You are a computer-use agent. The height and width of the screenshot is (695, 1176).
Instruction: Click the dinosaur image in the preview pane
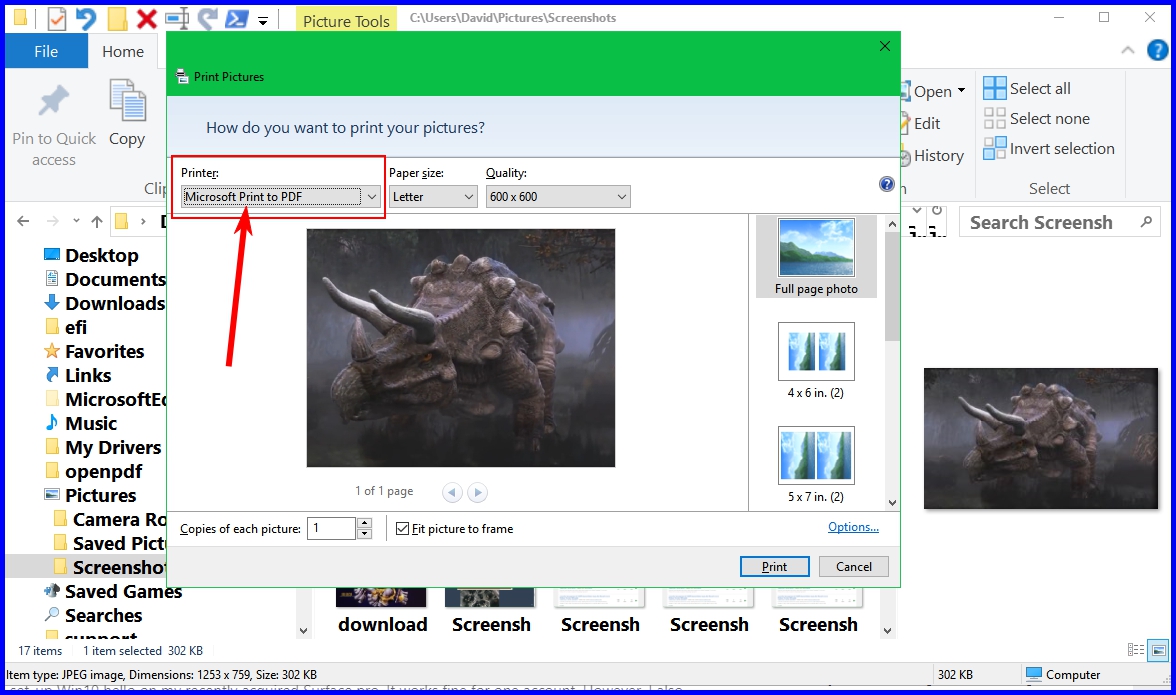(1040, 439)
